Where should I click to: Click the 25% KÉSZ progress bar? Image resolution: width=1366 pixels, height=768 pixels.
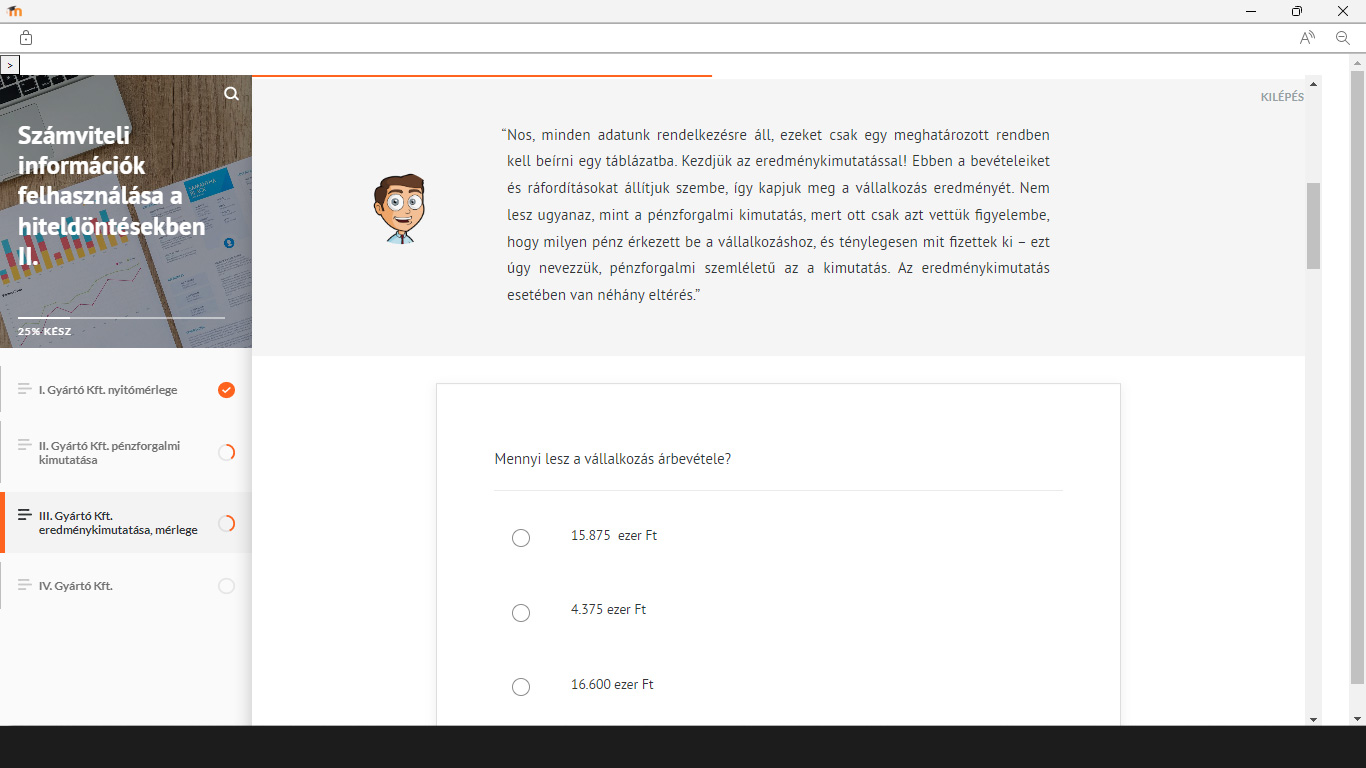pos(121,318)
